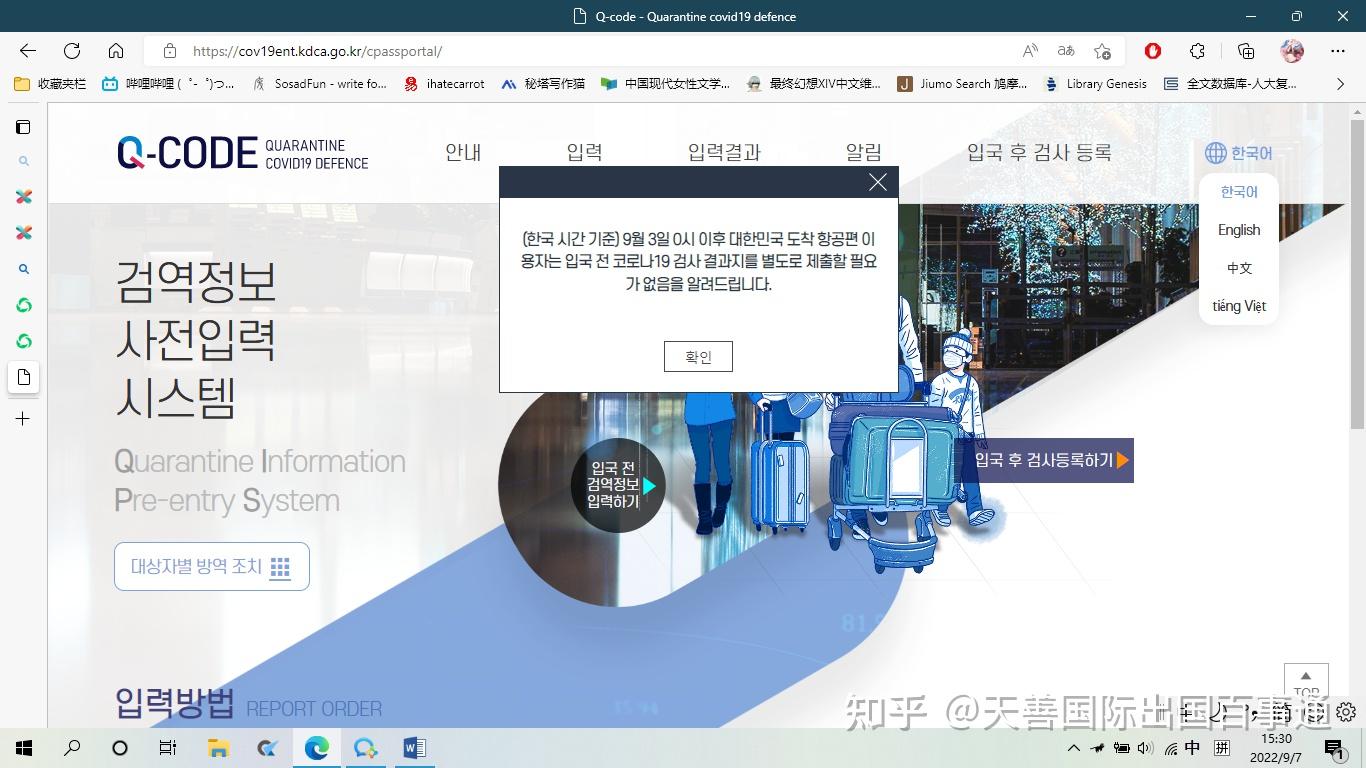Open the SosadFun bookmark
This screenshot has width=1366, height=768.
(x=319, y=84)
